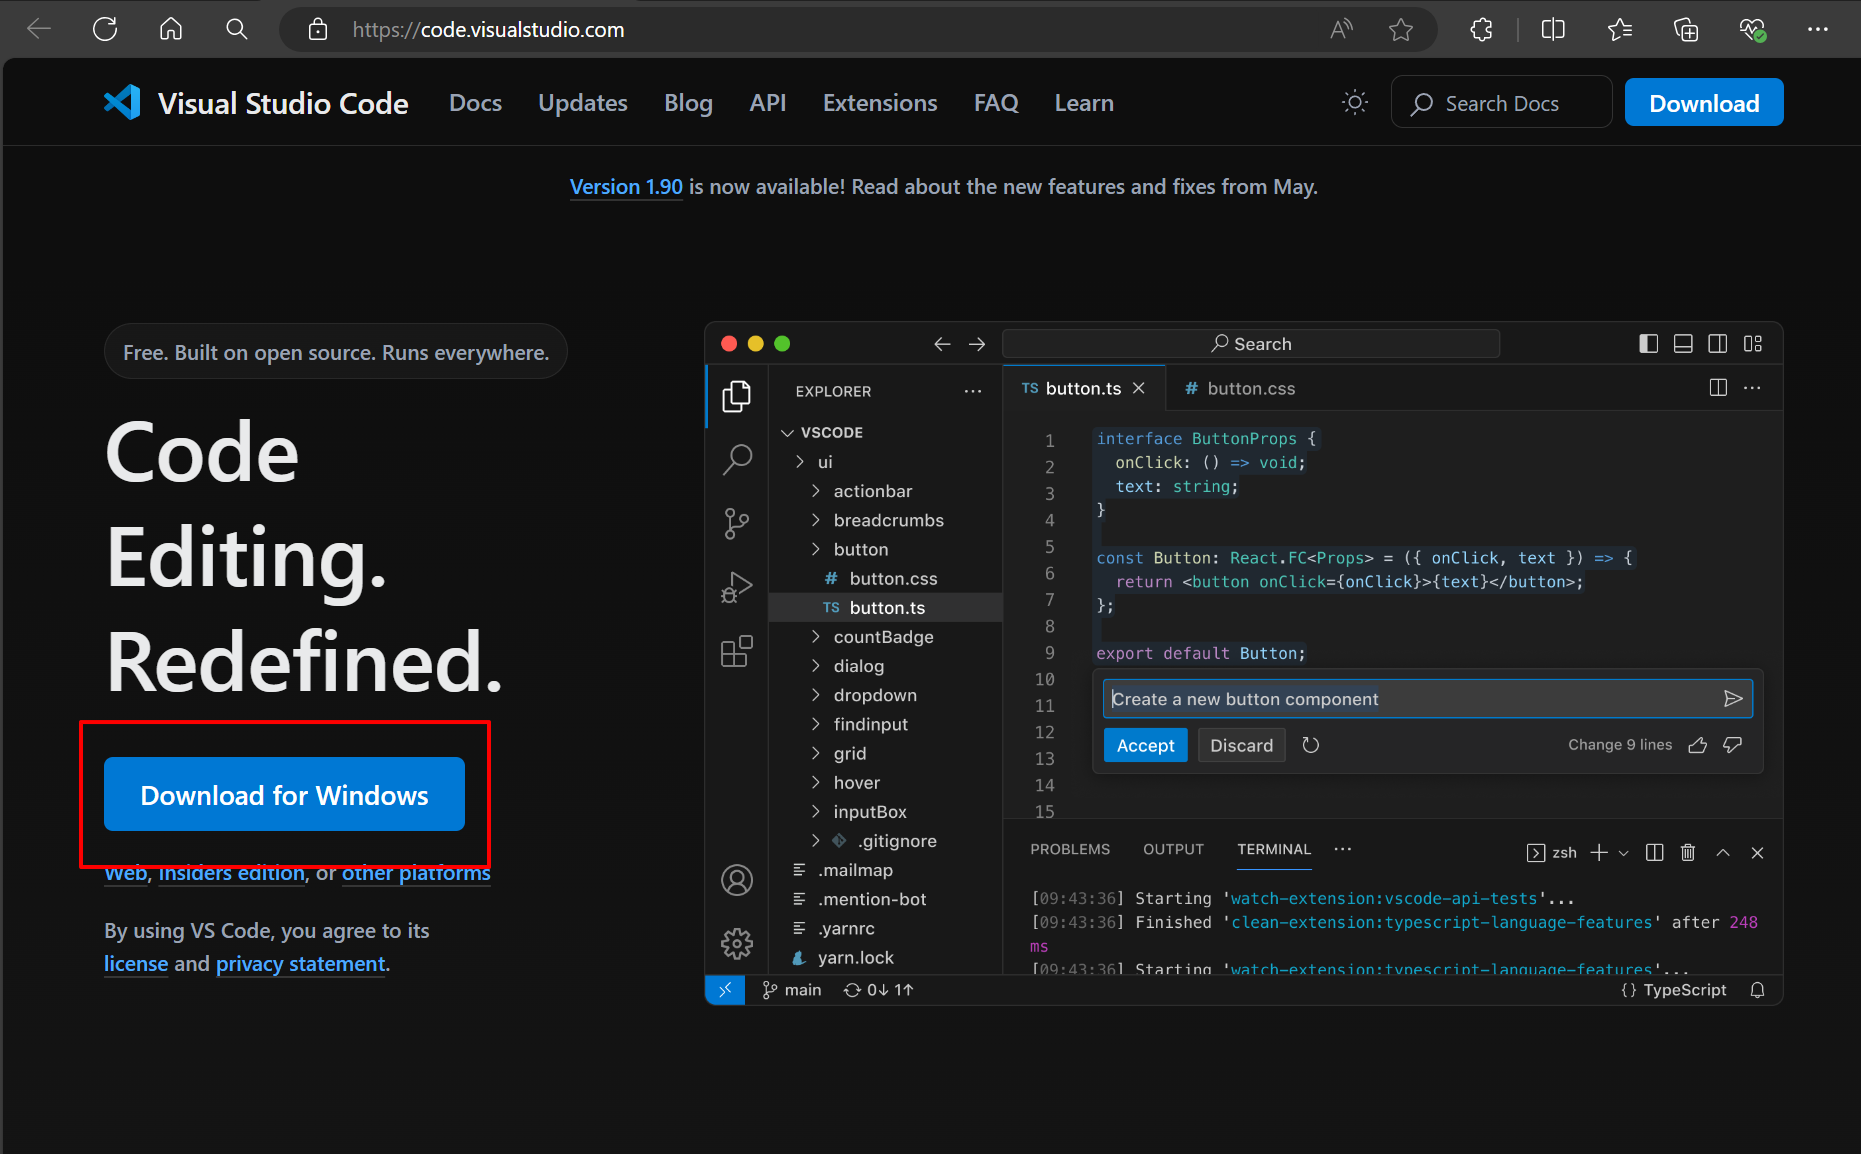Open Search icon in VS Code activity bar
The width and height of the screenshot is (1861, 1154).
click(737, 459)
